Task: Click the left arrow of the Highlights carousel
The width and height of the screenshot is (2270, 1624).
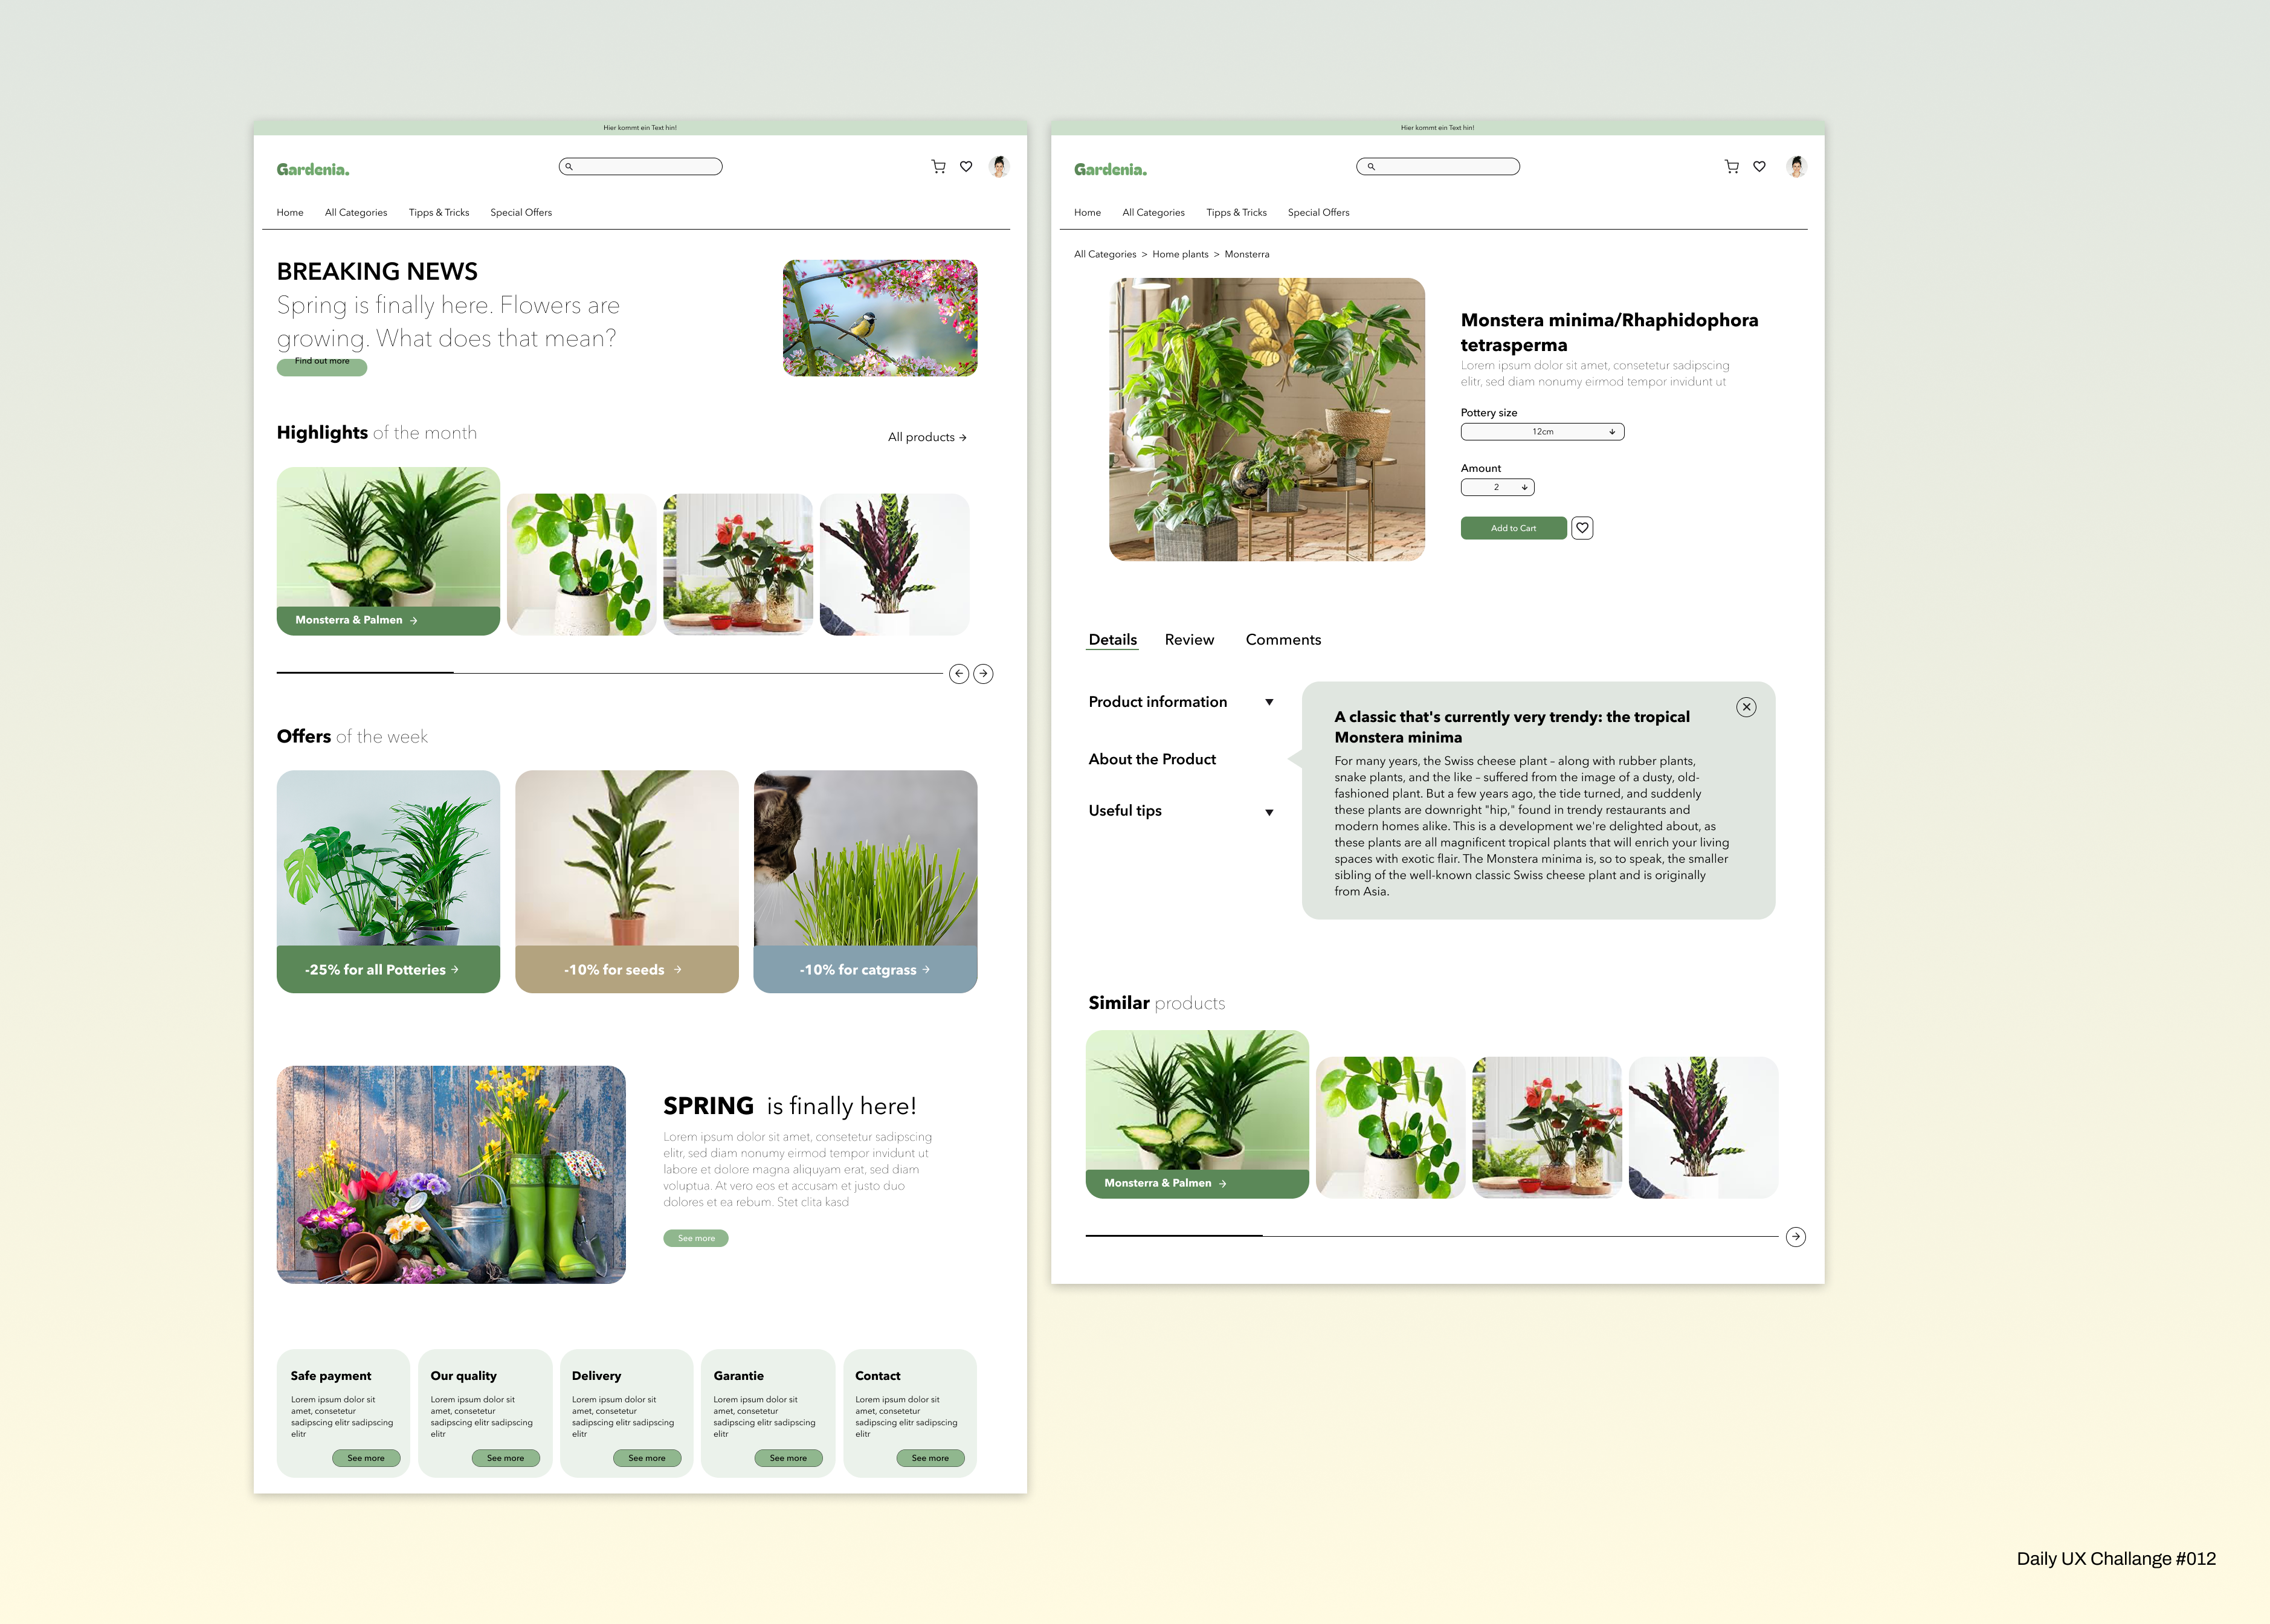Action: tap(959, 675)
